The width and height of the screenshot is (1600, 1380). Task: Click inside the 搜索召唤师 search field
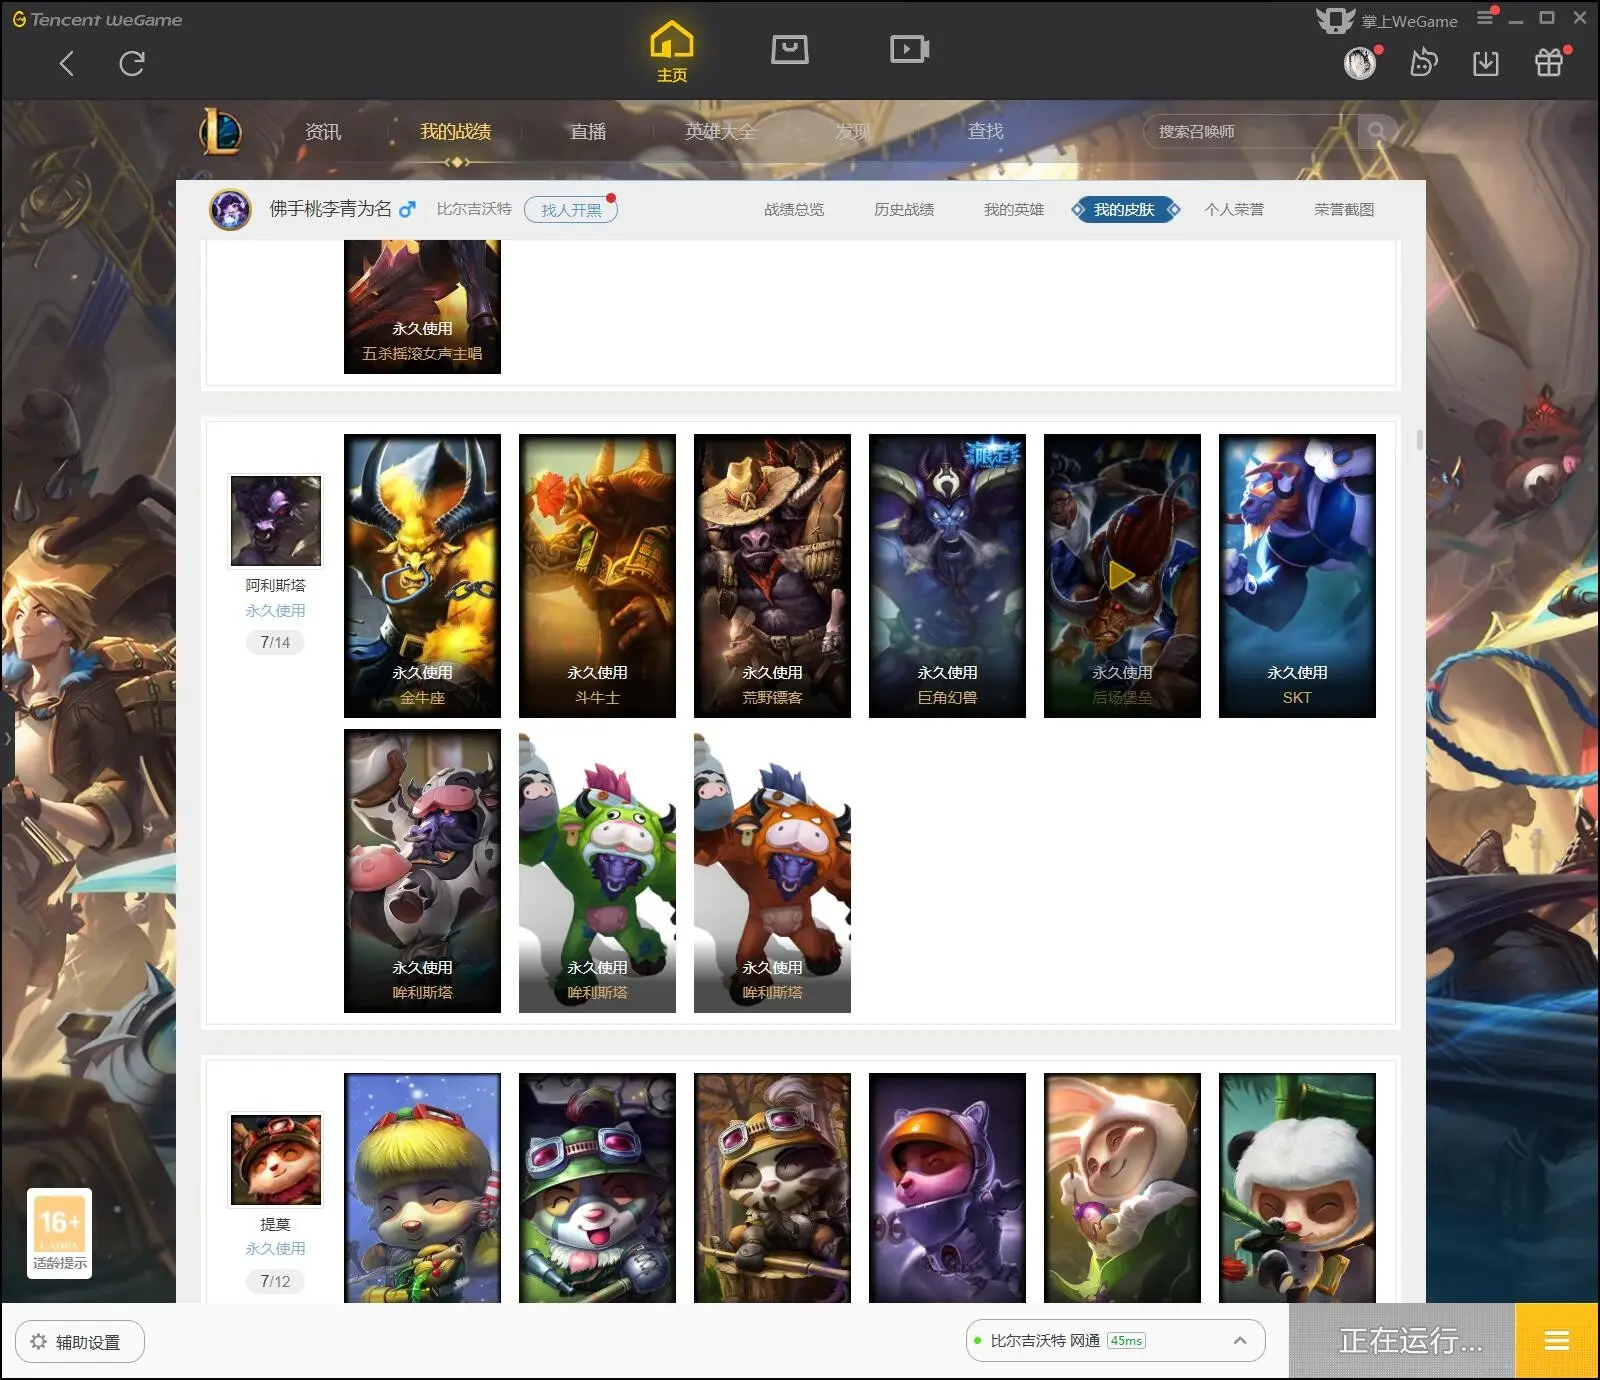pos(1250,131)
